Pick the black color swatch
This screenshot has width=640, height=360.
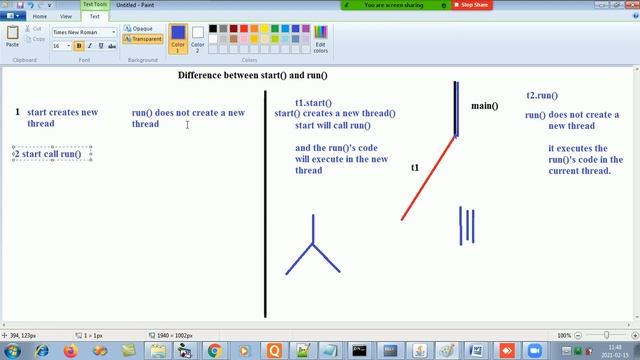coord(213,29)
